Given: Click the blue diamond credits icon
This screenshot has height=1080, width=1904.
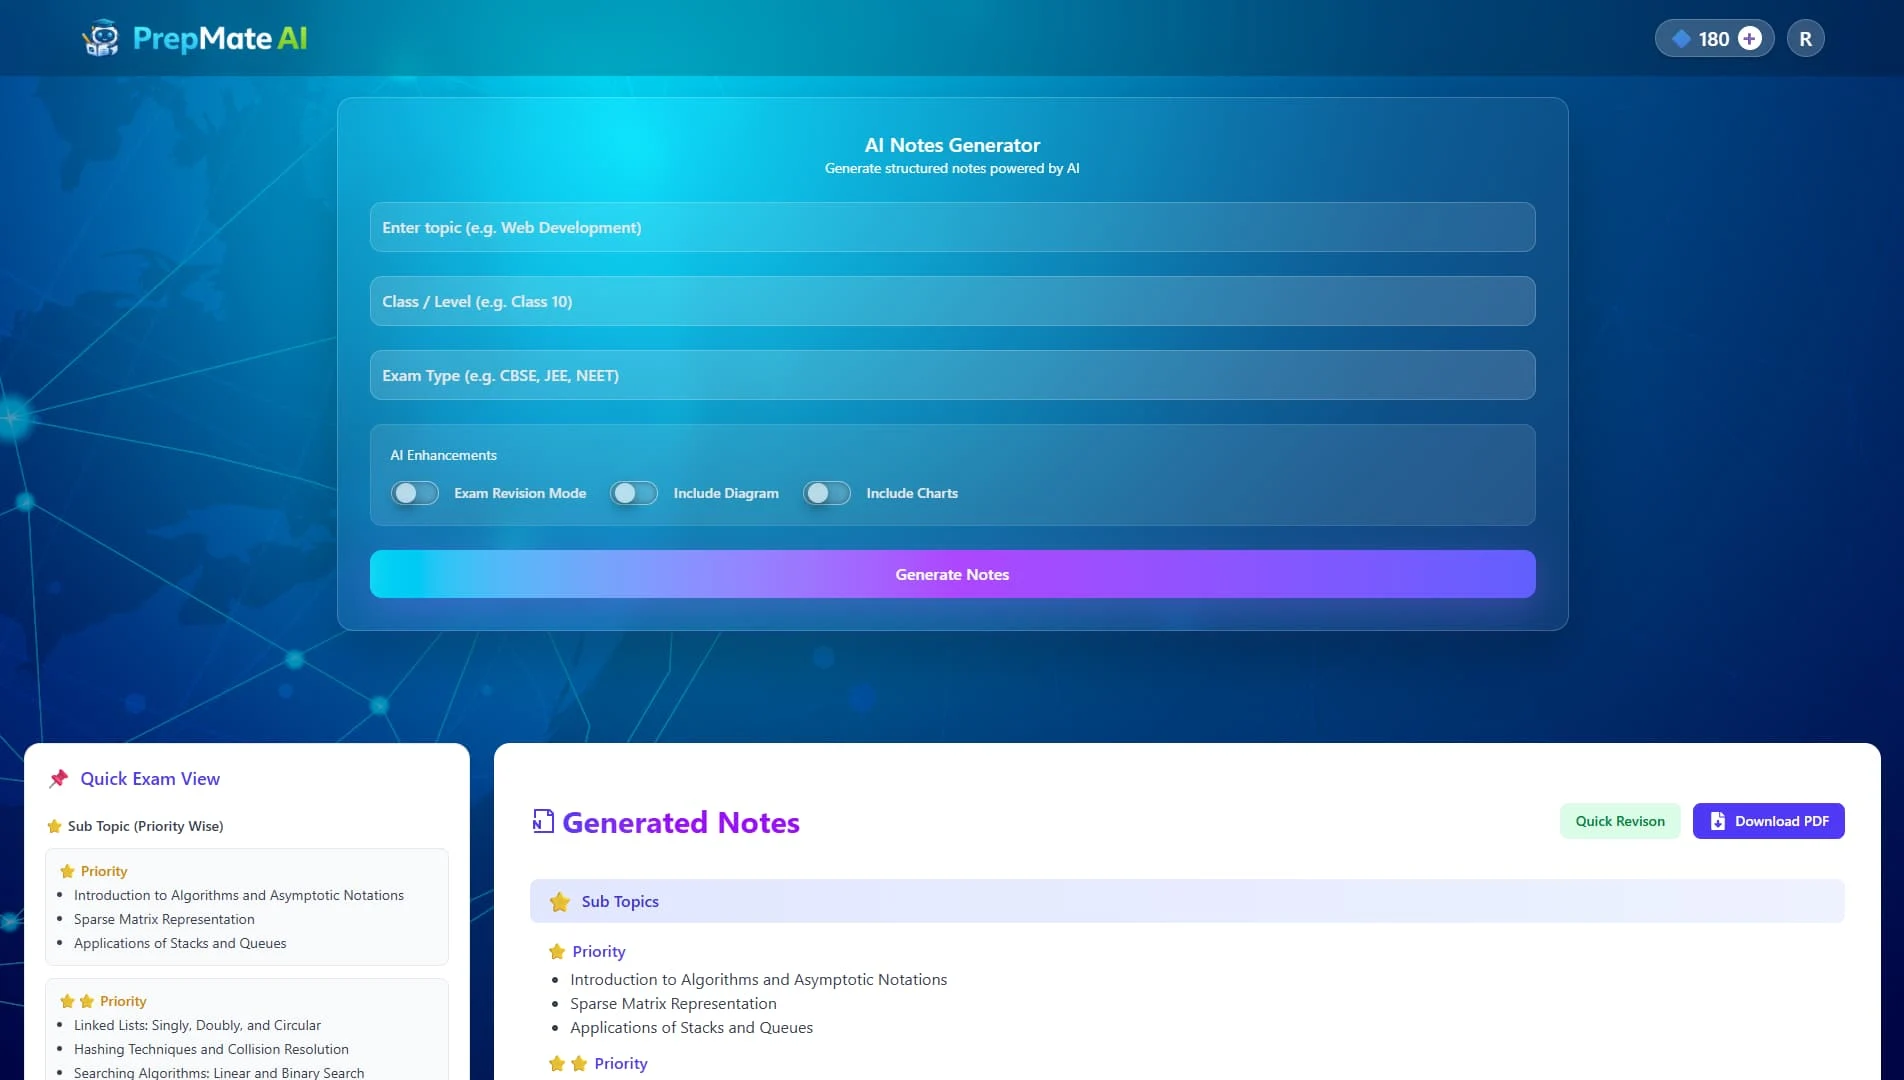Looking at the screenshot, I should pos(1682,38).
